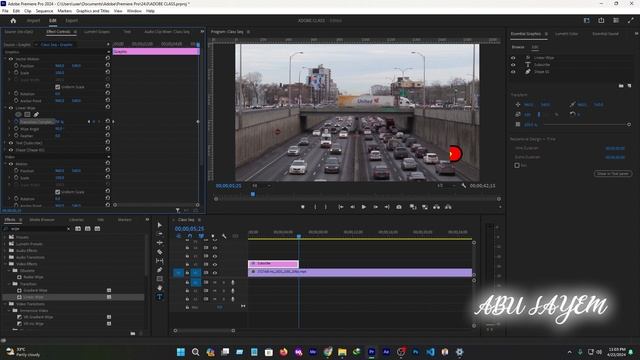This screenshot has height=360, width=640.
Task: Toggle Vector Motion effect visibility
Action: [11, 59]
